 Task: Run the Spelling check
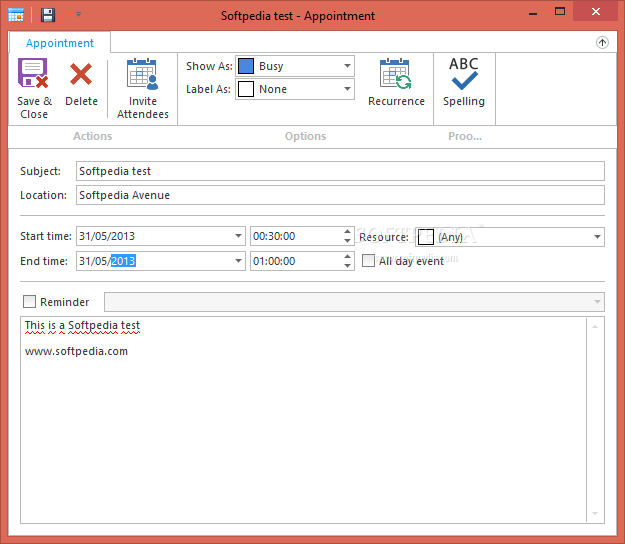(464, 82)
